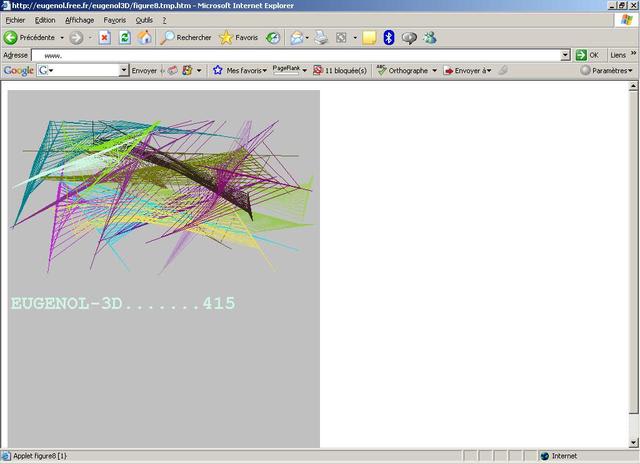Go to the home page icon
Viewport: 640px width, 464px height.
145,38
